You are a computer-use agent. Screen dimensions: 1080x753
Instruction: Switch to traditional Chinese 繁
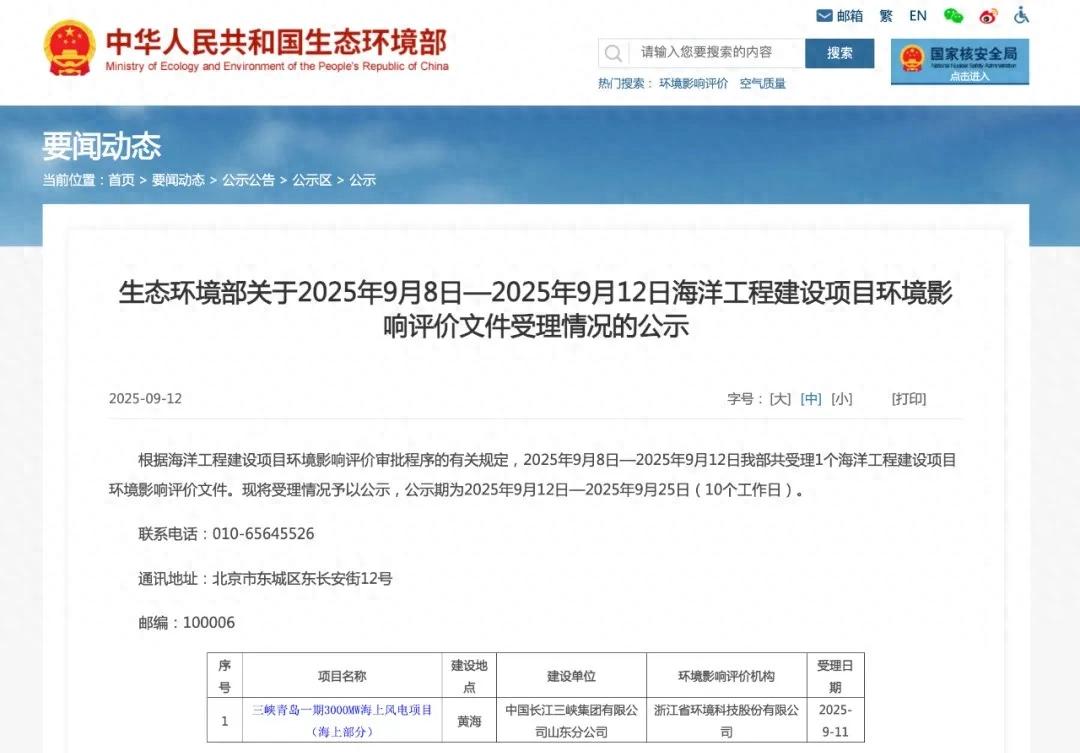886,16
